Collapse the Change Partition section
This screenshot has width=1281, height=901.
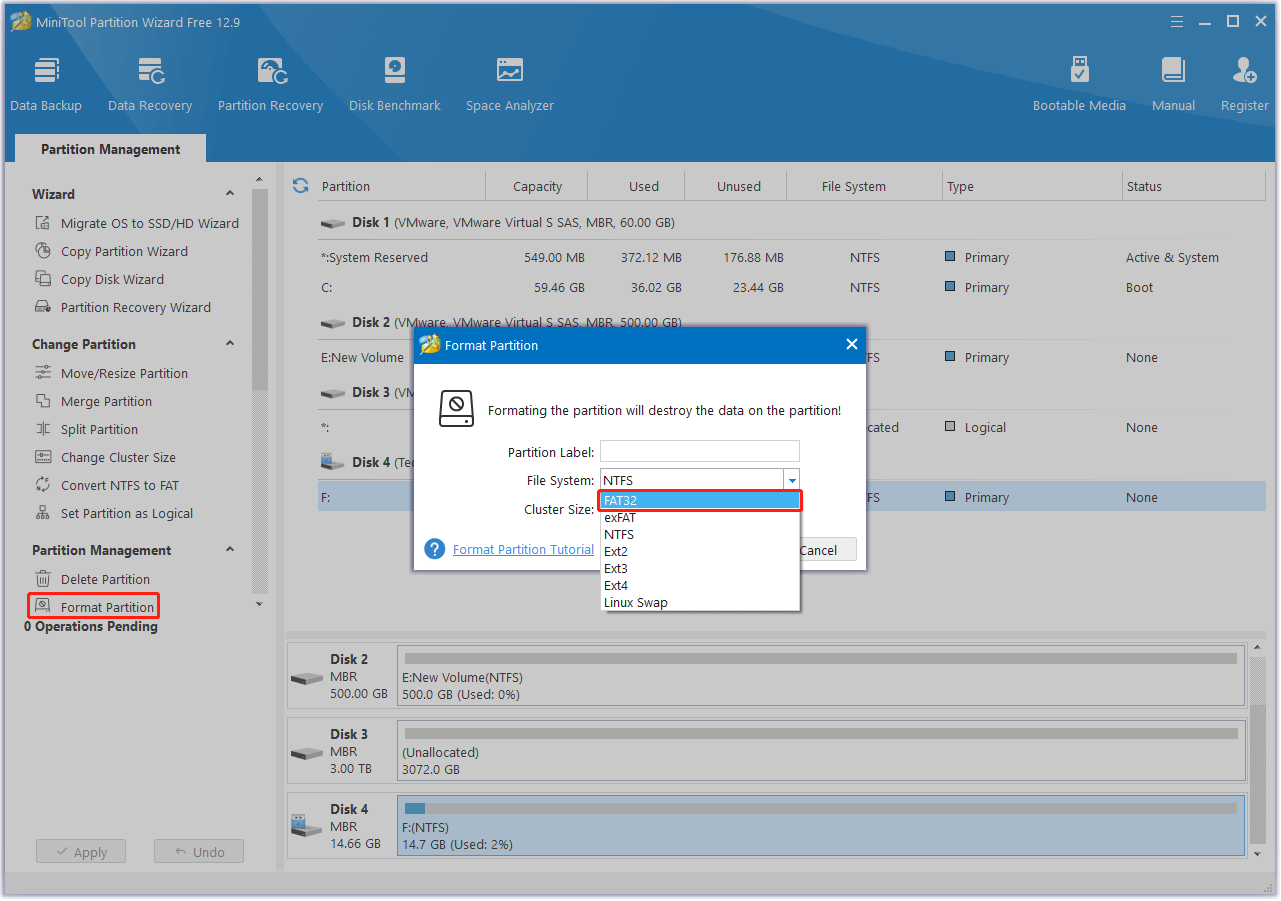pyautogui.click(x=230, y=344)
